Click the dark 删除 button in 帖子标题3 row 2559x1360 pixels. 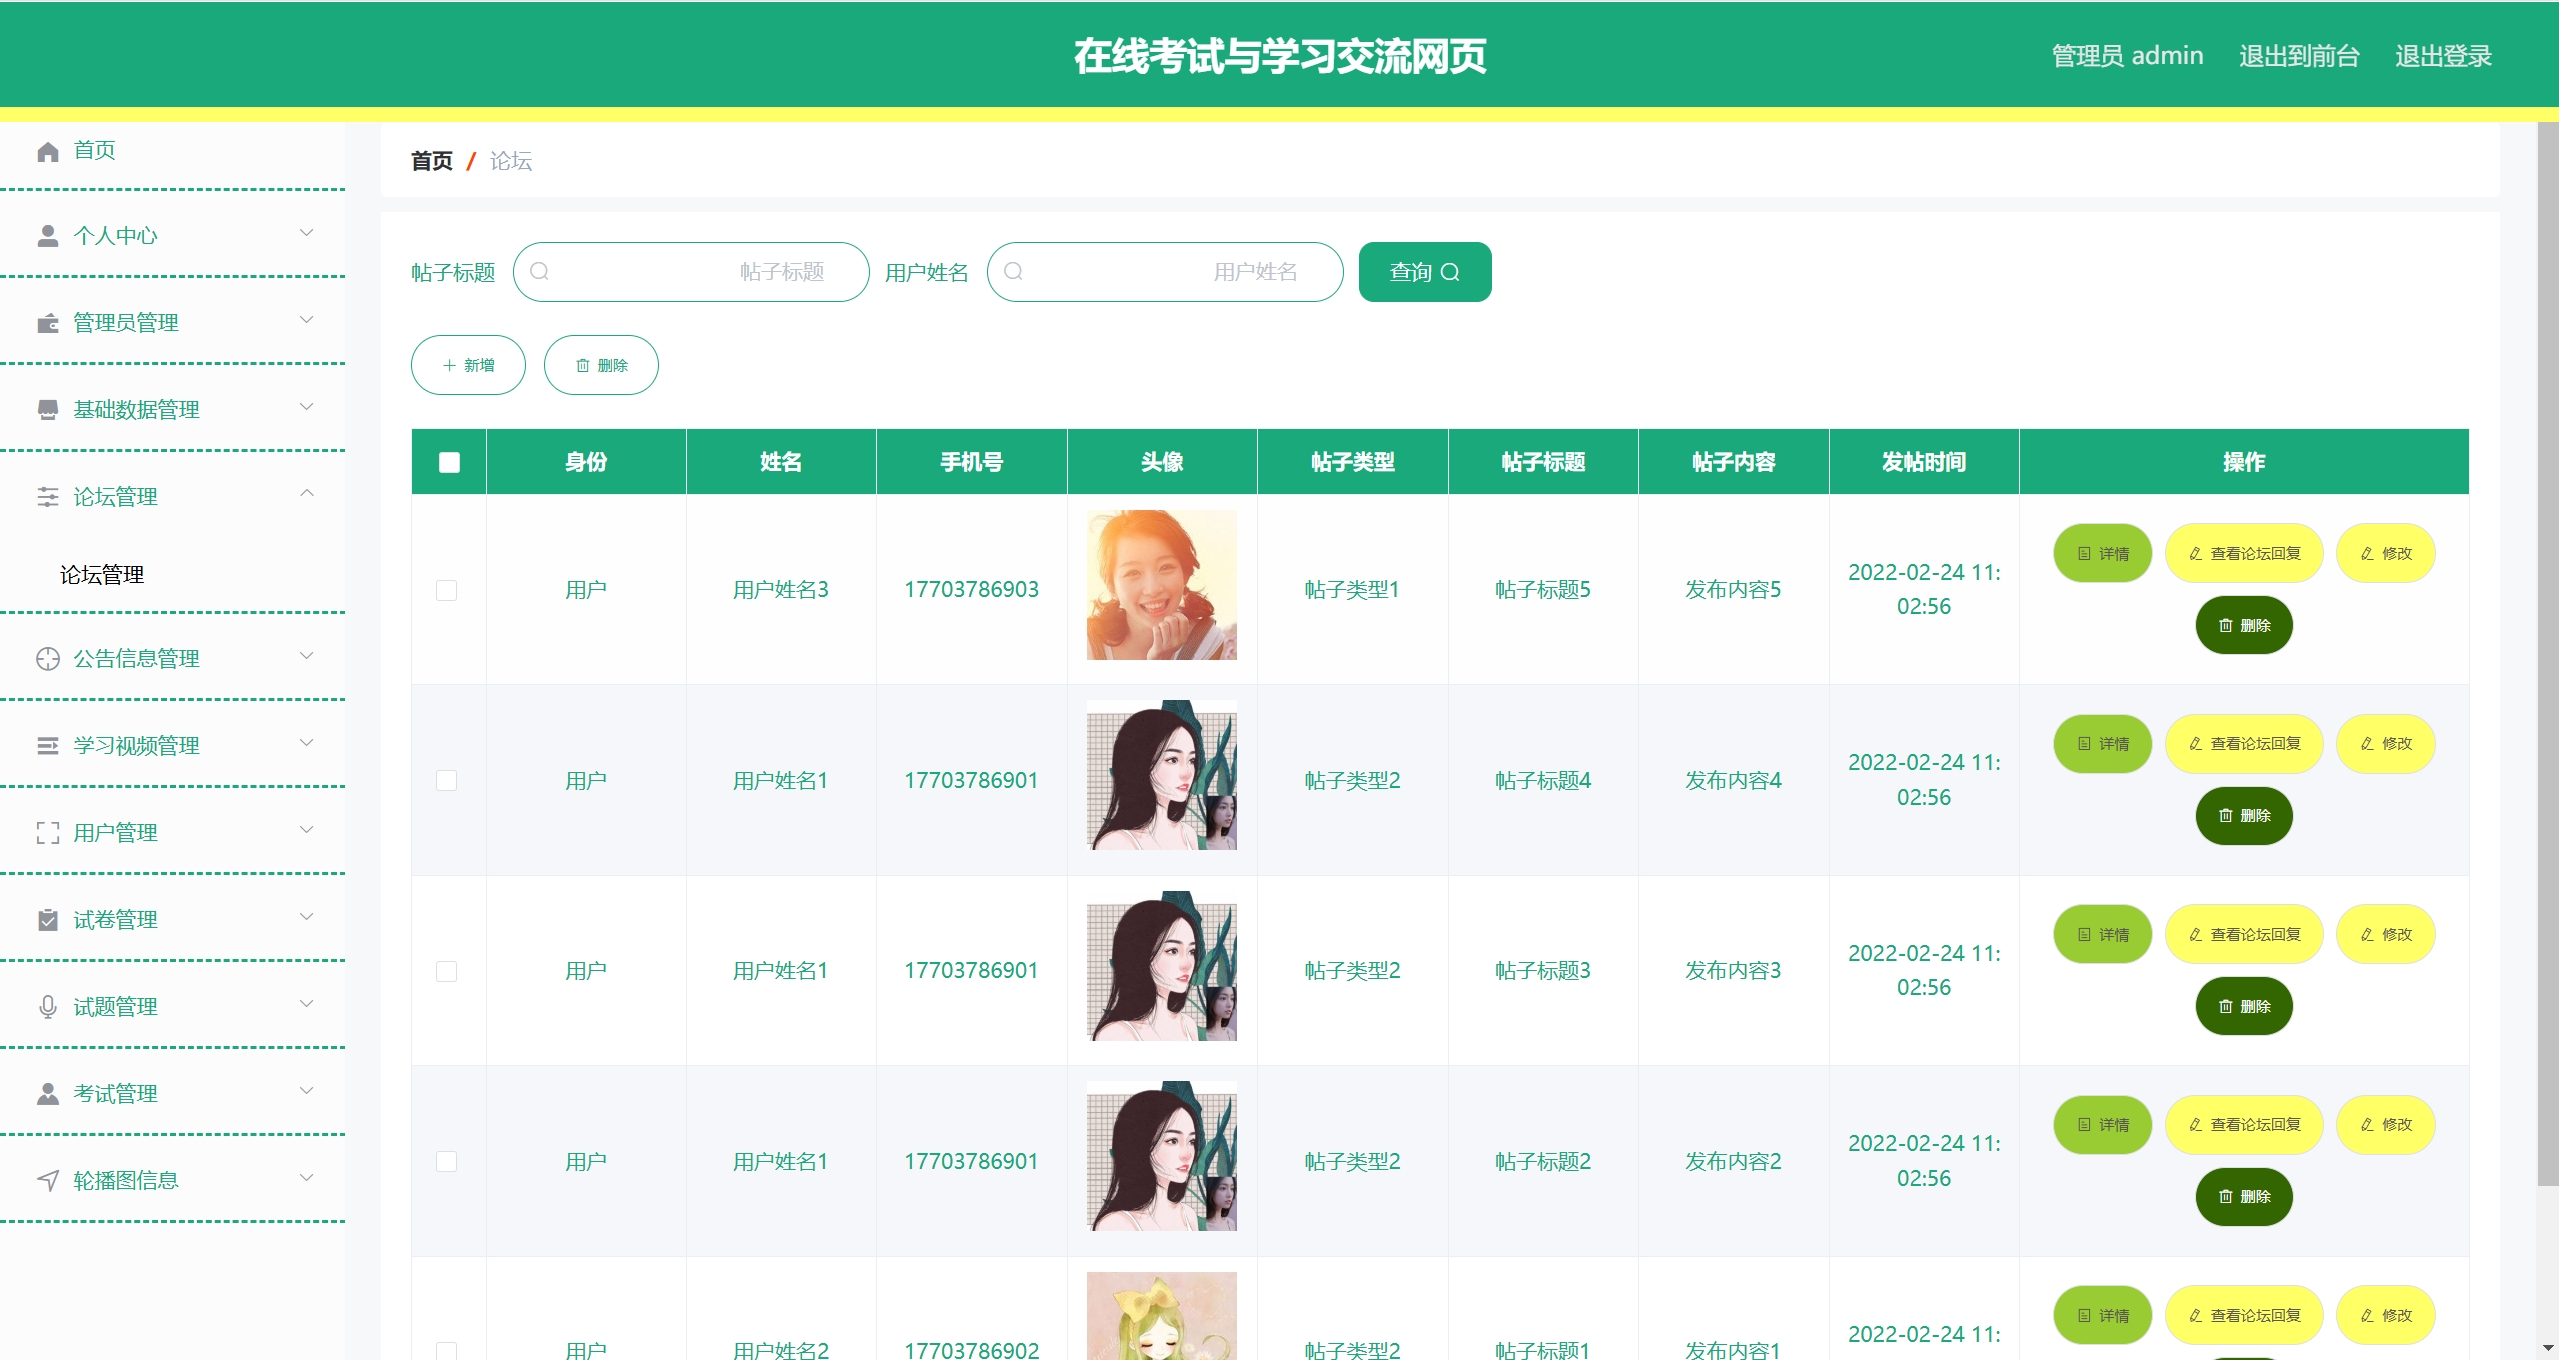[x=2244, y=1006]
